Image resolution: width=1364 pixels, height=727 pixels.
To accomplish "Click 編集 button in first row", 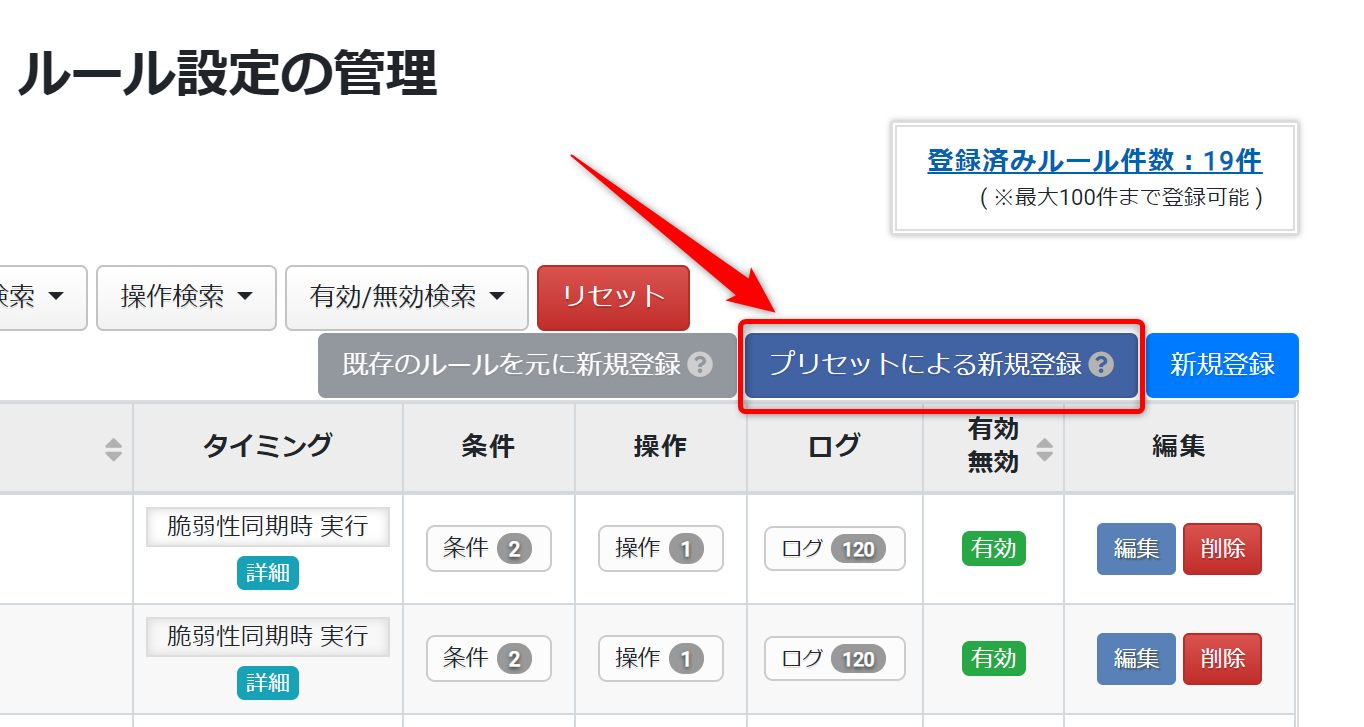I will pos(1136,549).
